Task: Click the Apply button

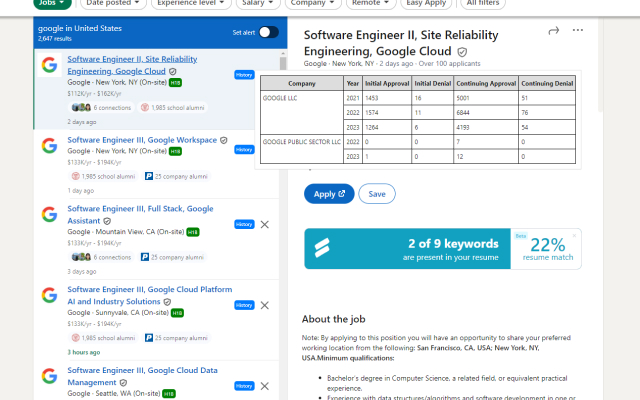Action: tap(329, 194)
